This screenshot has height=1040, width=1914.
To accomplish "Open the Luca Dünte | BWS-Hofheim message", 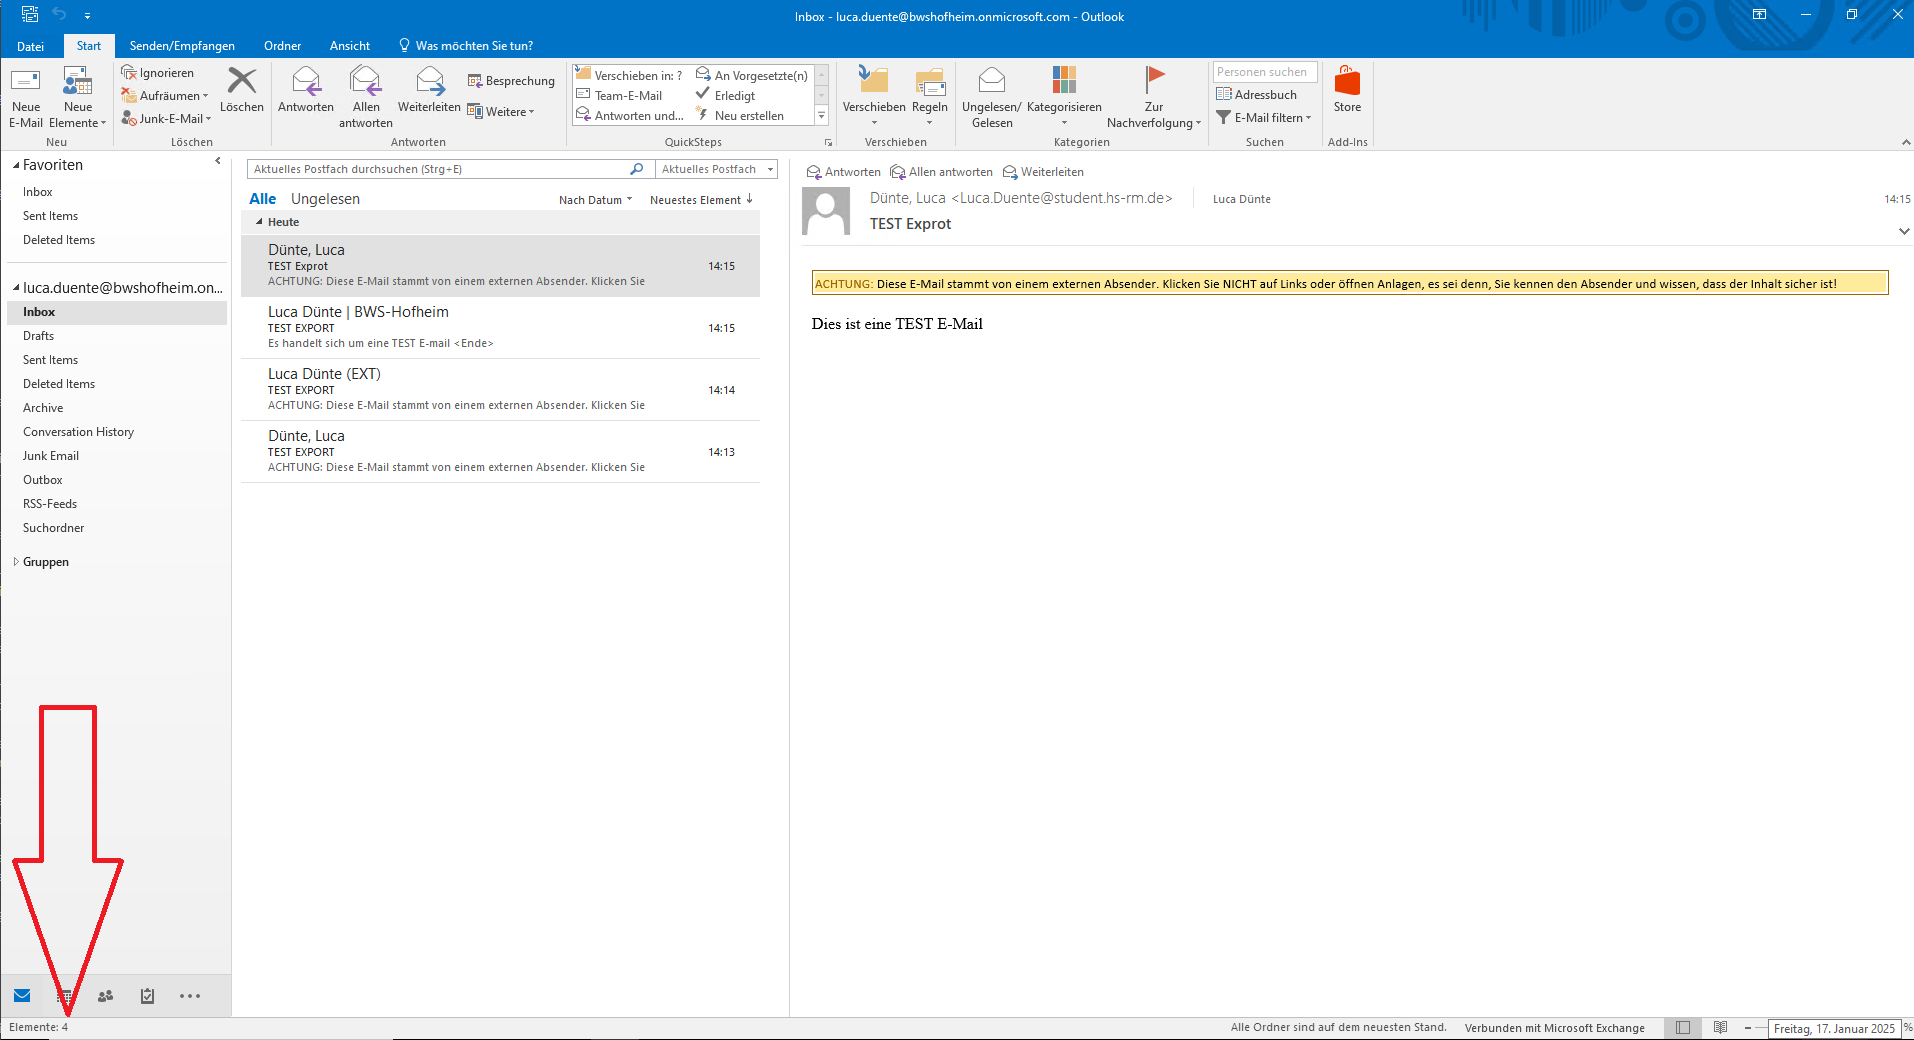I will coord(500,327).
